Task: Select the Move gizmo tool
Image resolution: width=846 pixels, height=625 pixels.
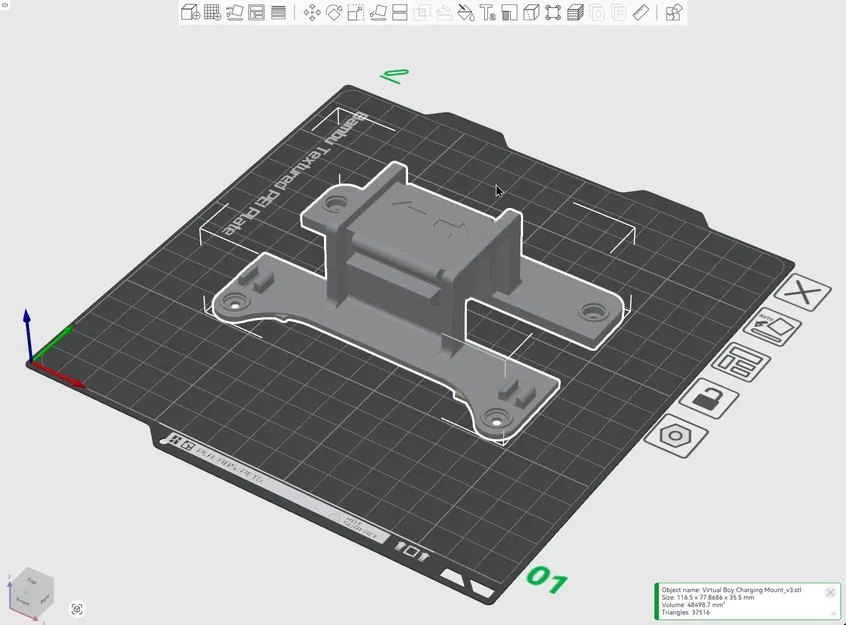Action: coord(312,12)
